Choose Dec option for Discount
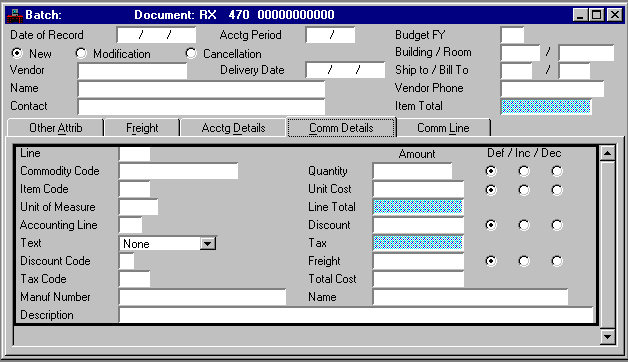 point(557,225)
